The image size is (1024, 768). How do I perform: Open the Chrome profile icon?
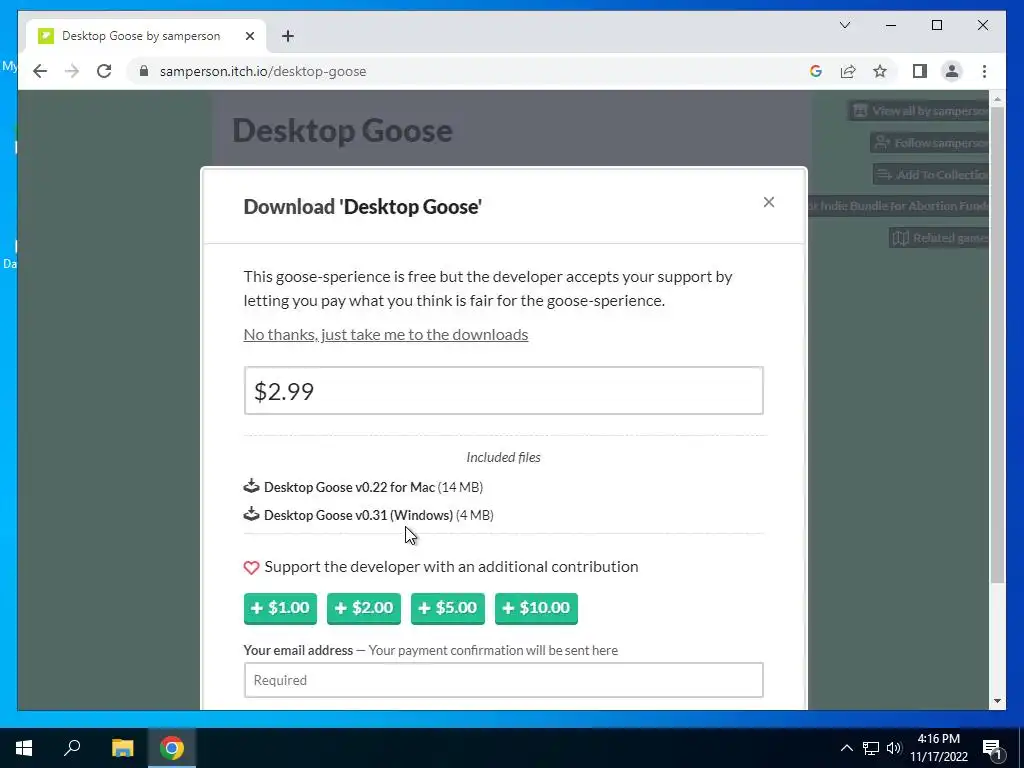click(952, 71)
